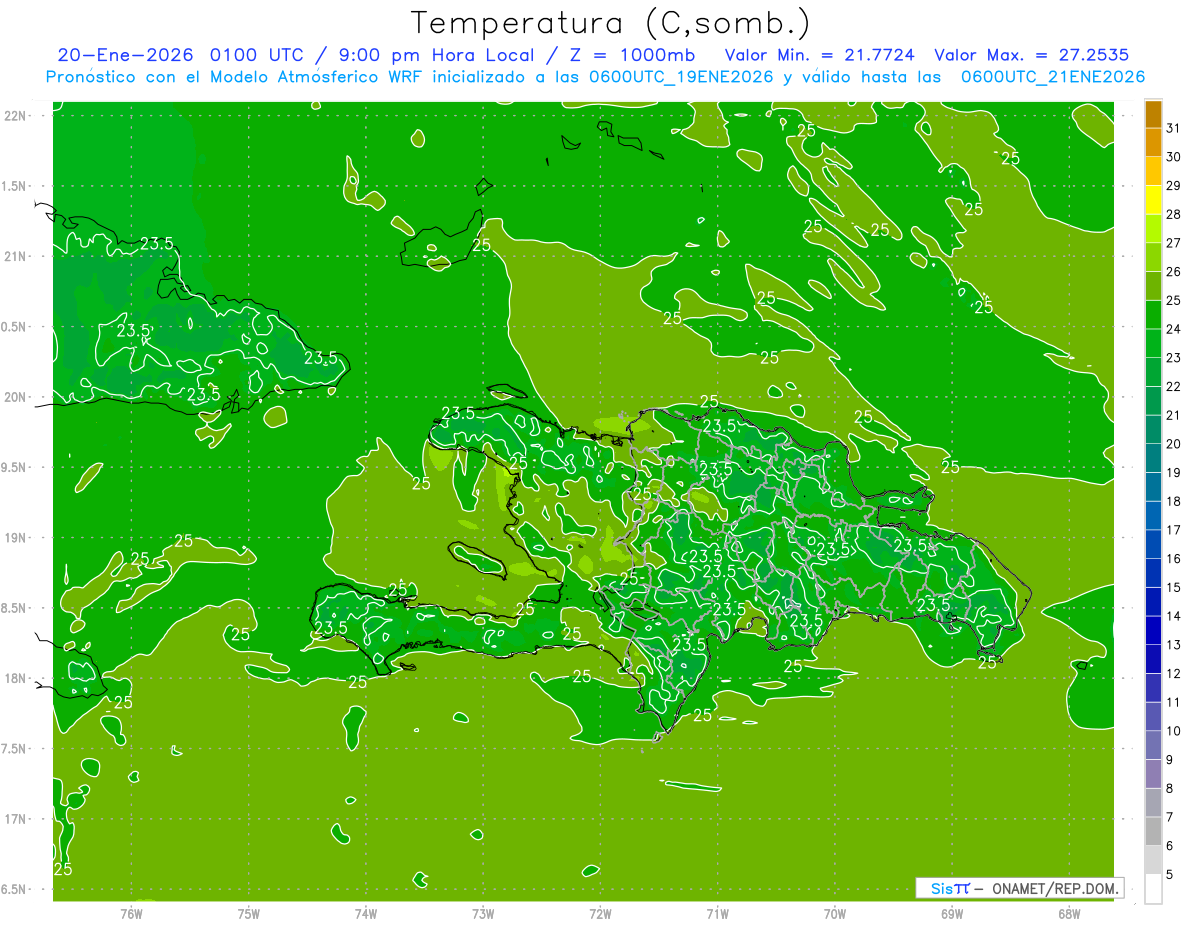Click the yellow legend swatch between 28 and 29

[x=1153, y=200]
